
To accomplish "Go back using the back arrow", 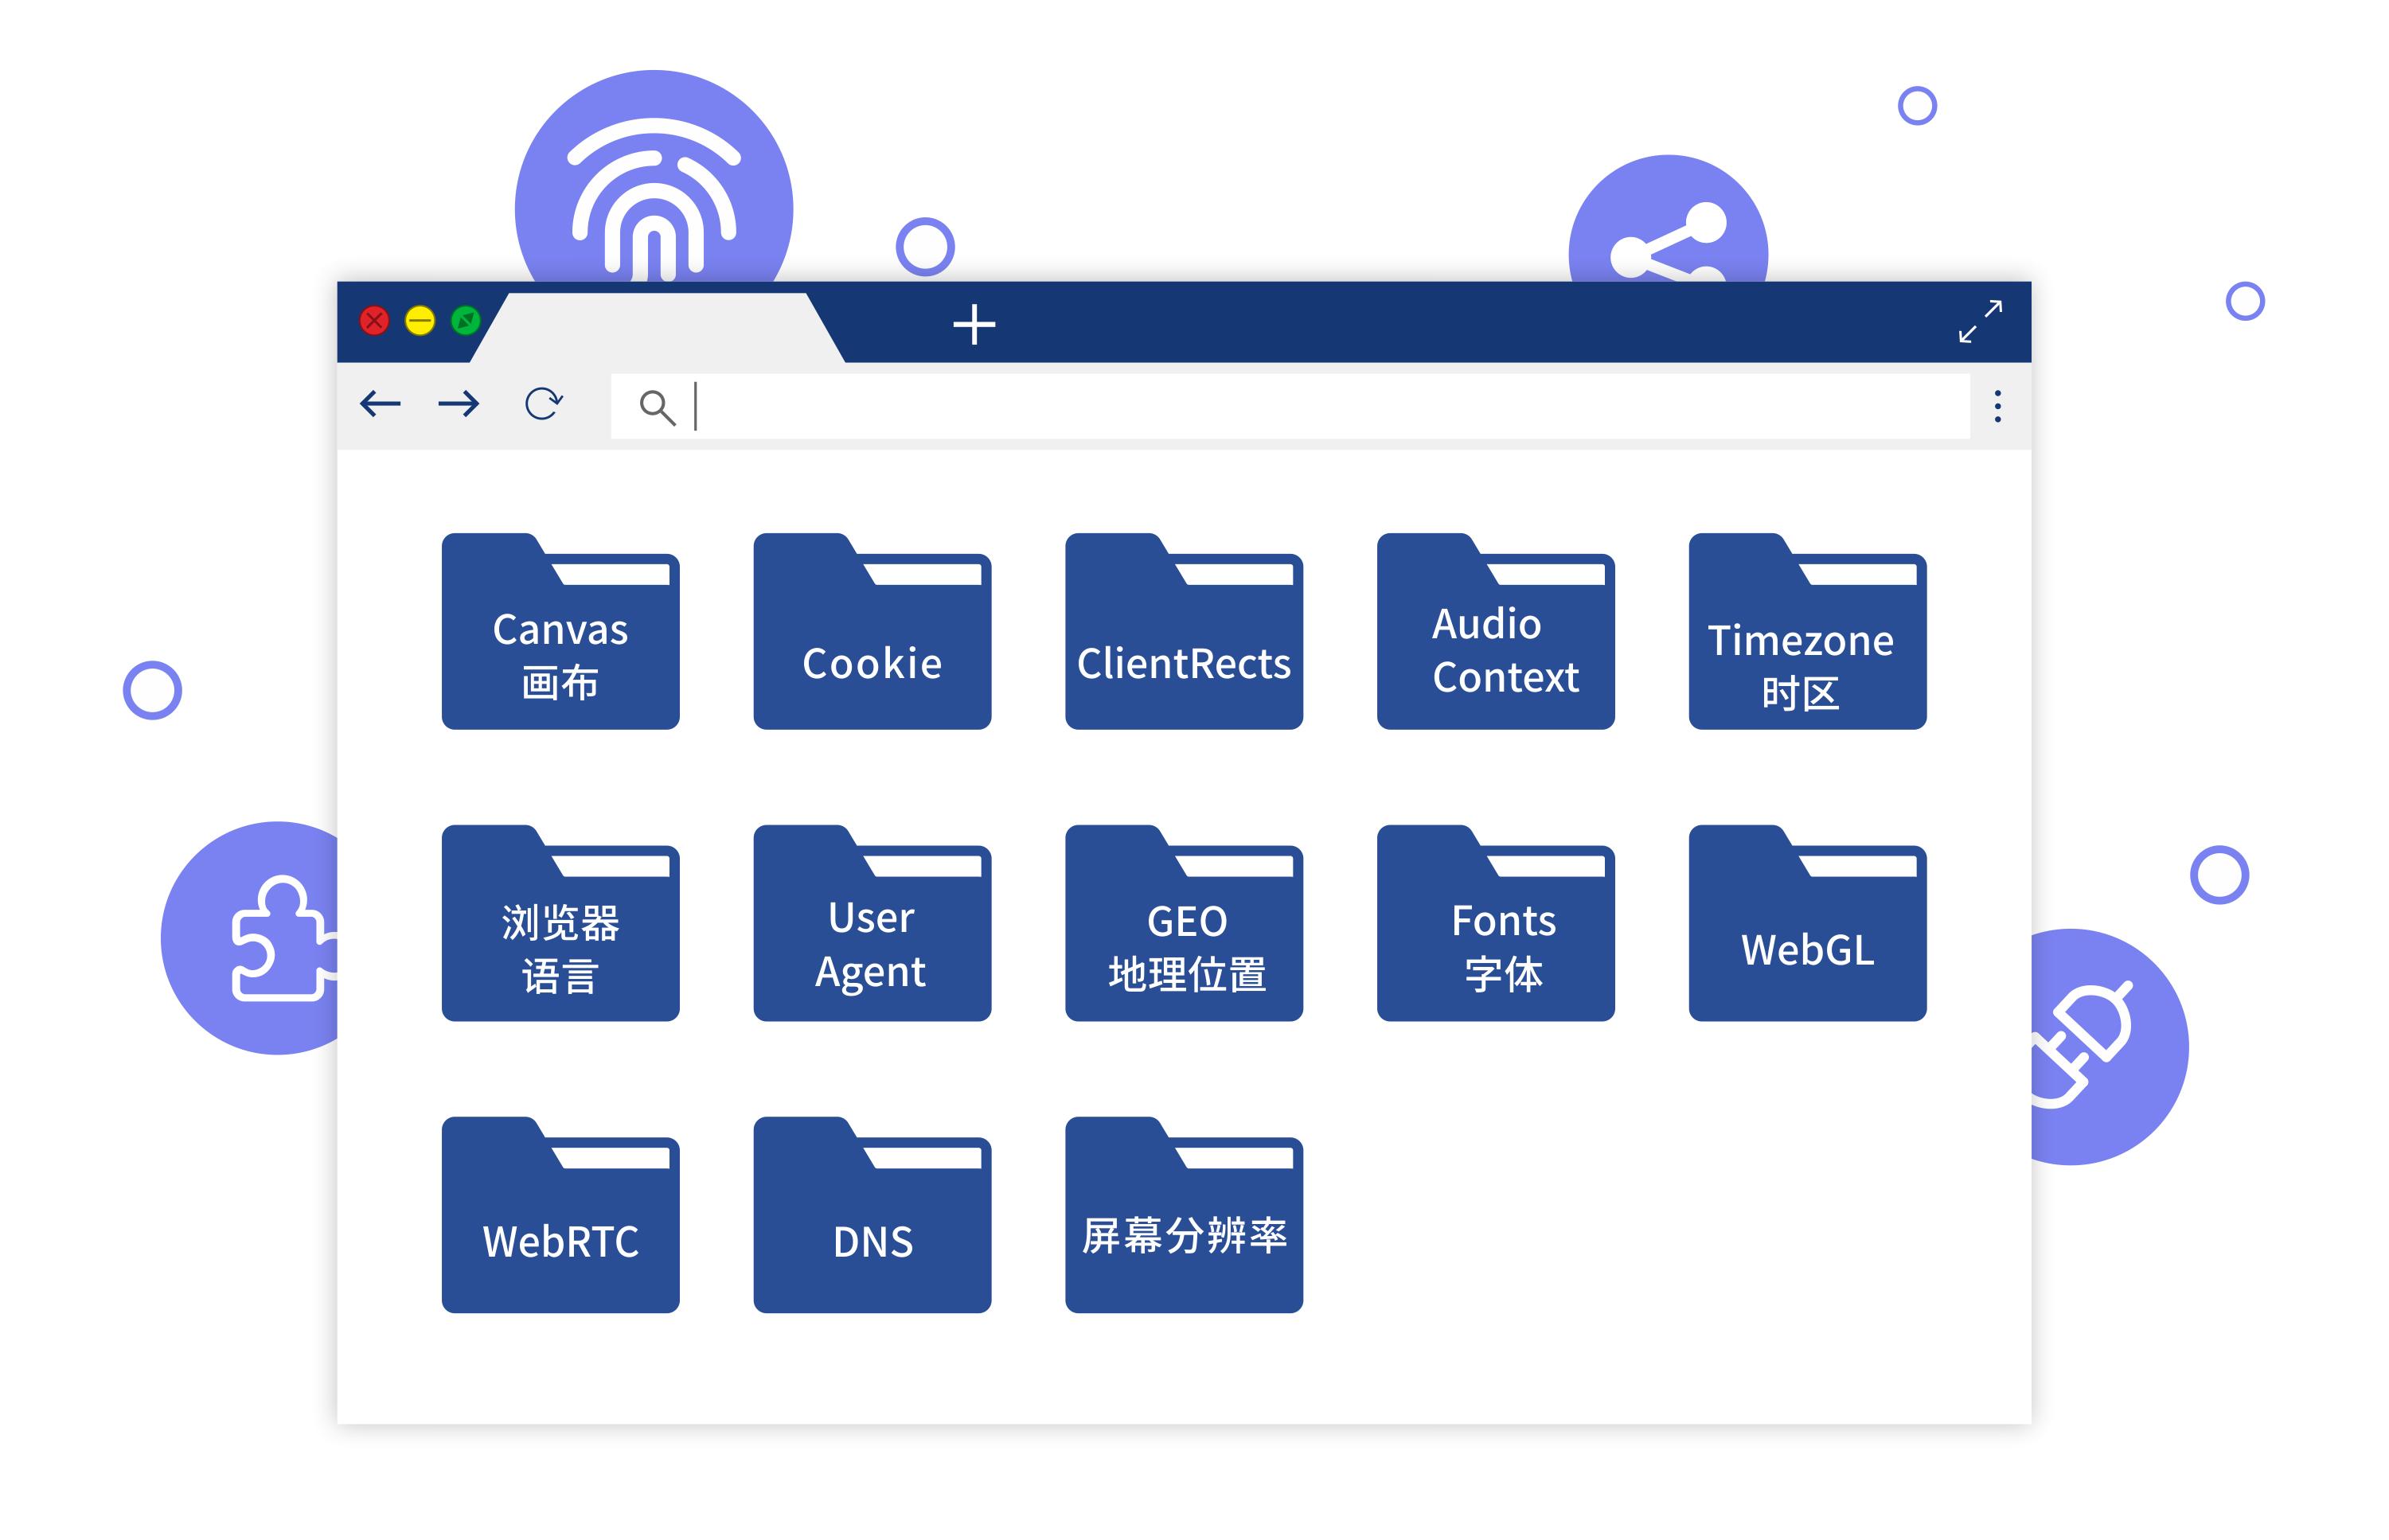I will (380, 404).
